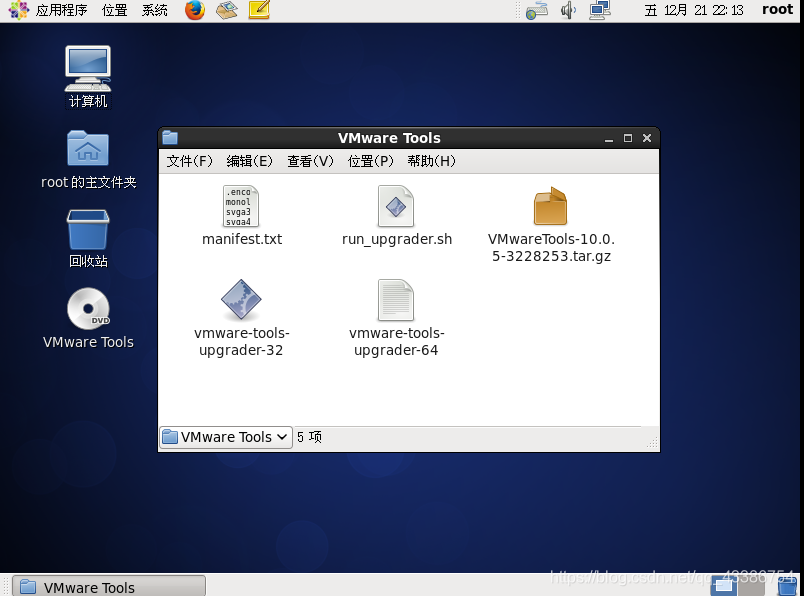This screenshot has width=804, height=596.
Task: Select the vmware-tools-upgrader-32 icon
Action: coord(241,300)
